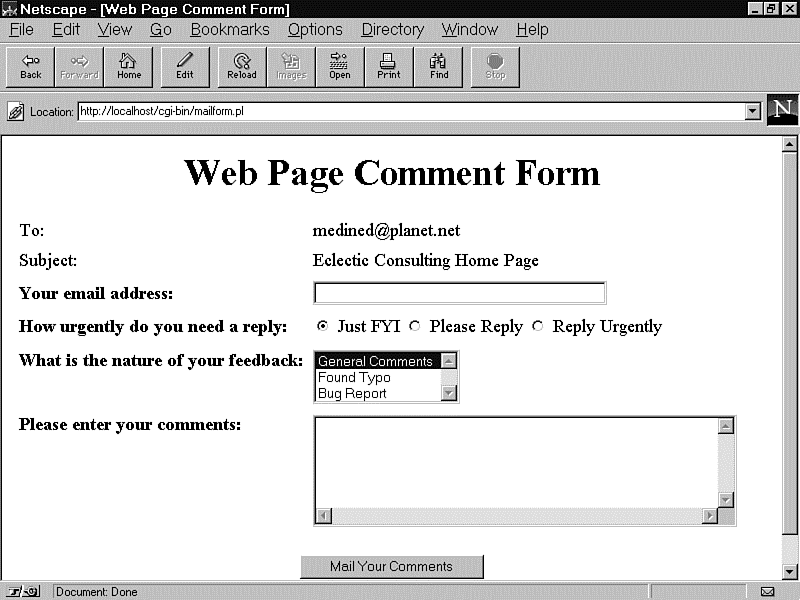Click the mail envelope icon in status bar

(768, 591)
